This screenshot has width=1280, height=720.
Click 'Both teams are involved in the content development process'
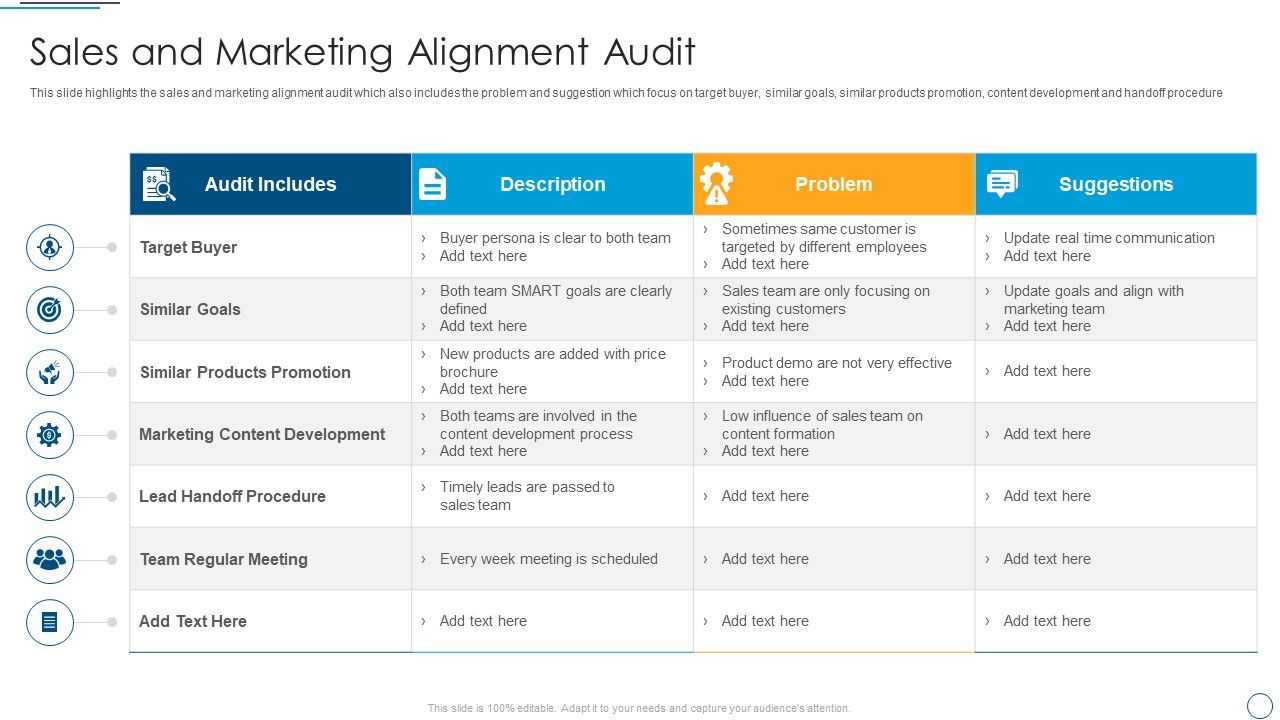coord(538,425)
